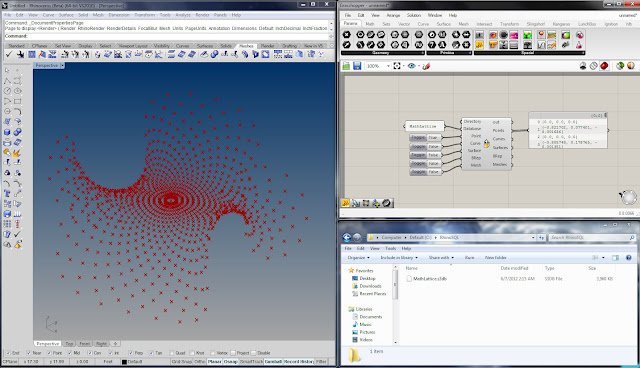Click the Burn button in Explorer
The height and width of the screenshot is (368, 640).
point(469,257)
